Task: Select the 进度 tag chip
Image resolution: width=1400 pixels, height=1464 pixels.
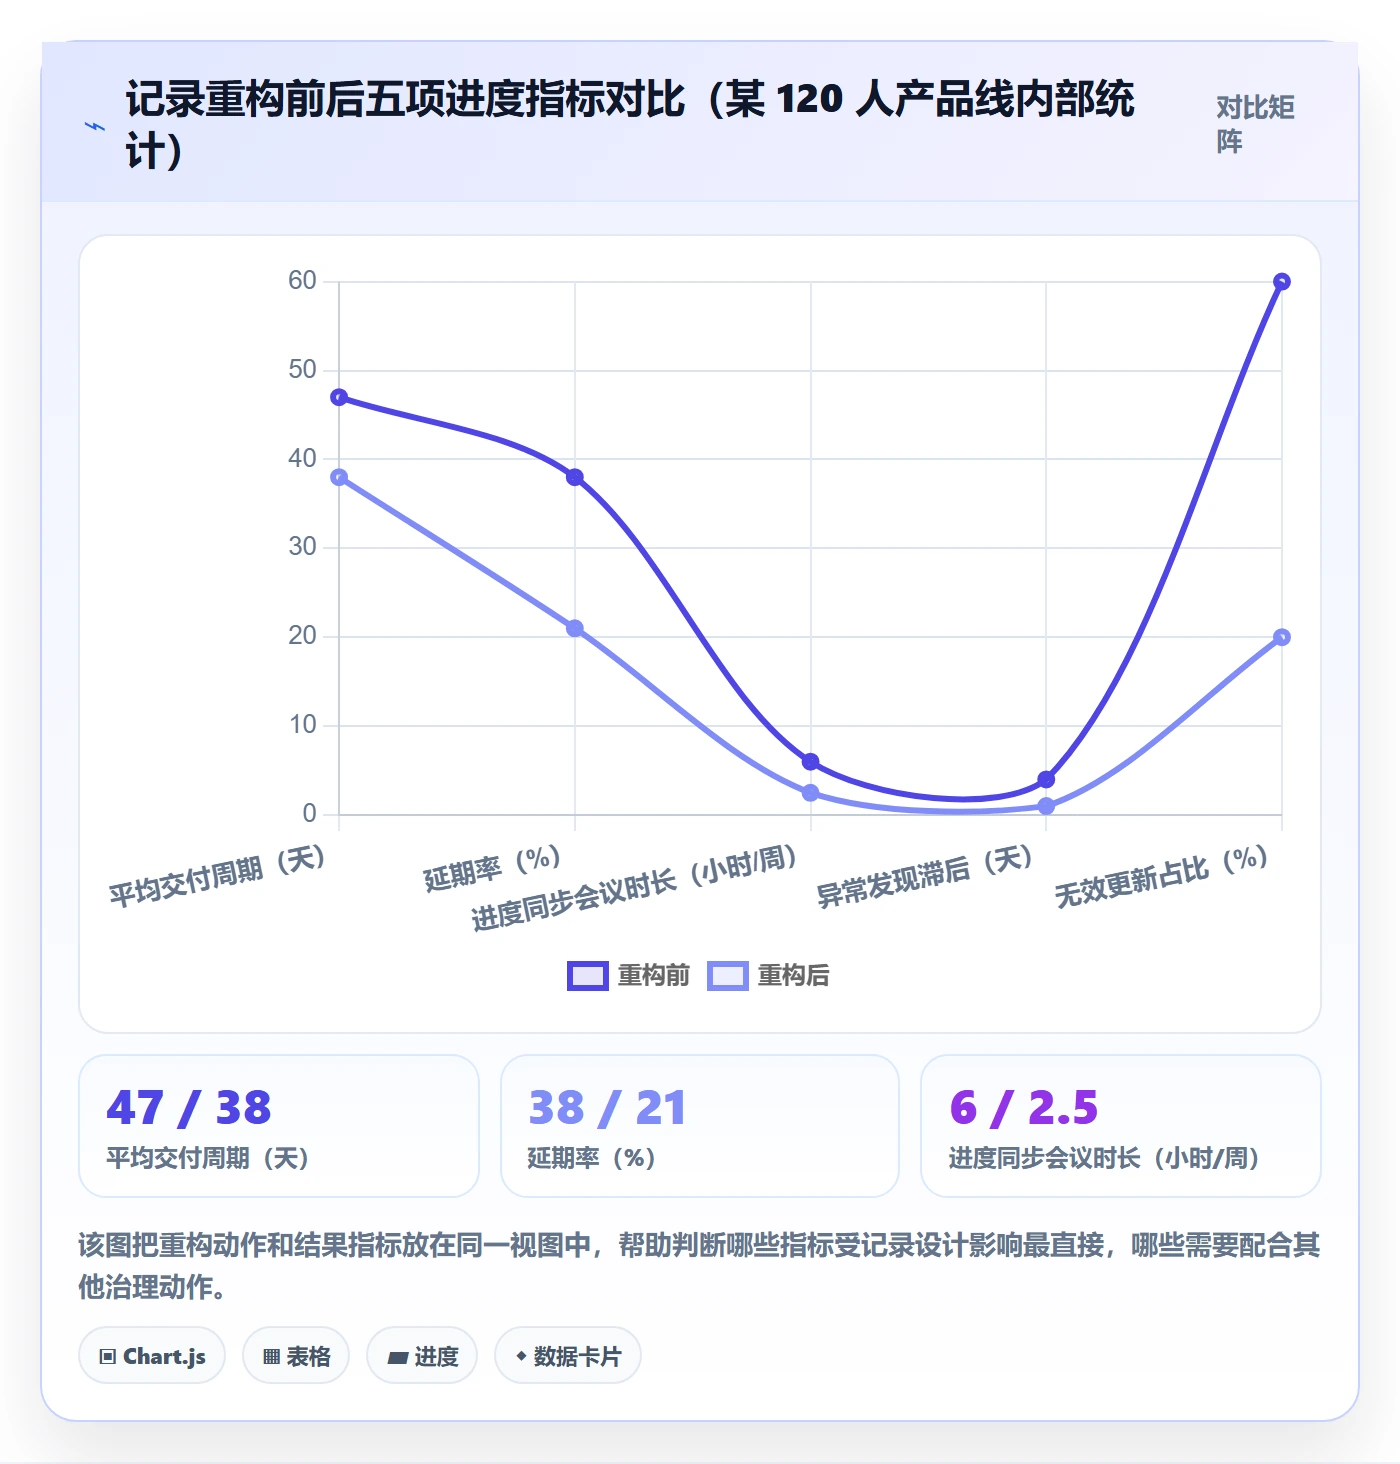Action: 422,1356
